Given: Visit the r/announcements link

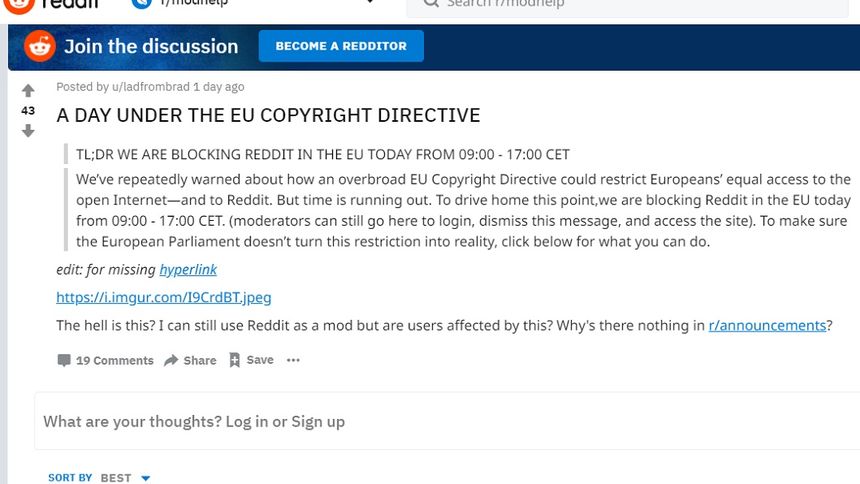Looking at the screenshot, I should [x=767, y=325].
